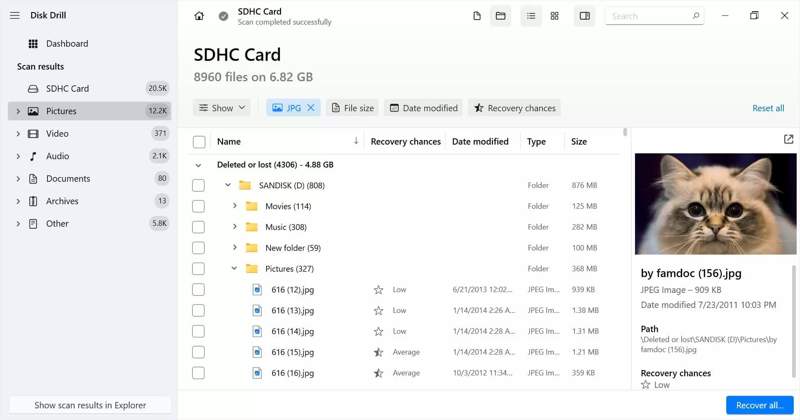Check the 616 (16).jpg checkbox
This screenshot has height=420, width=800.
(x=198, y=373)
